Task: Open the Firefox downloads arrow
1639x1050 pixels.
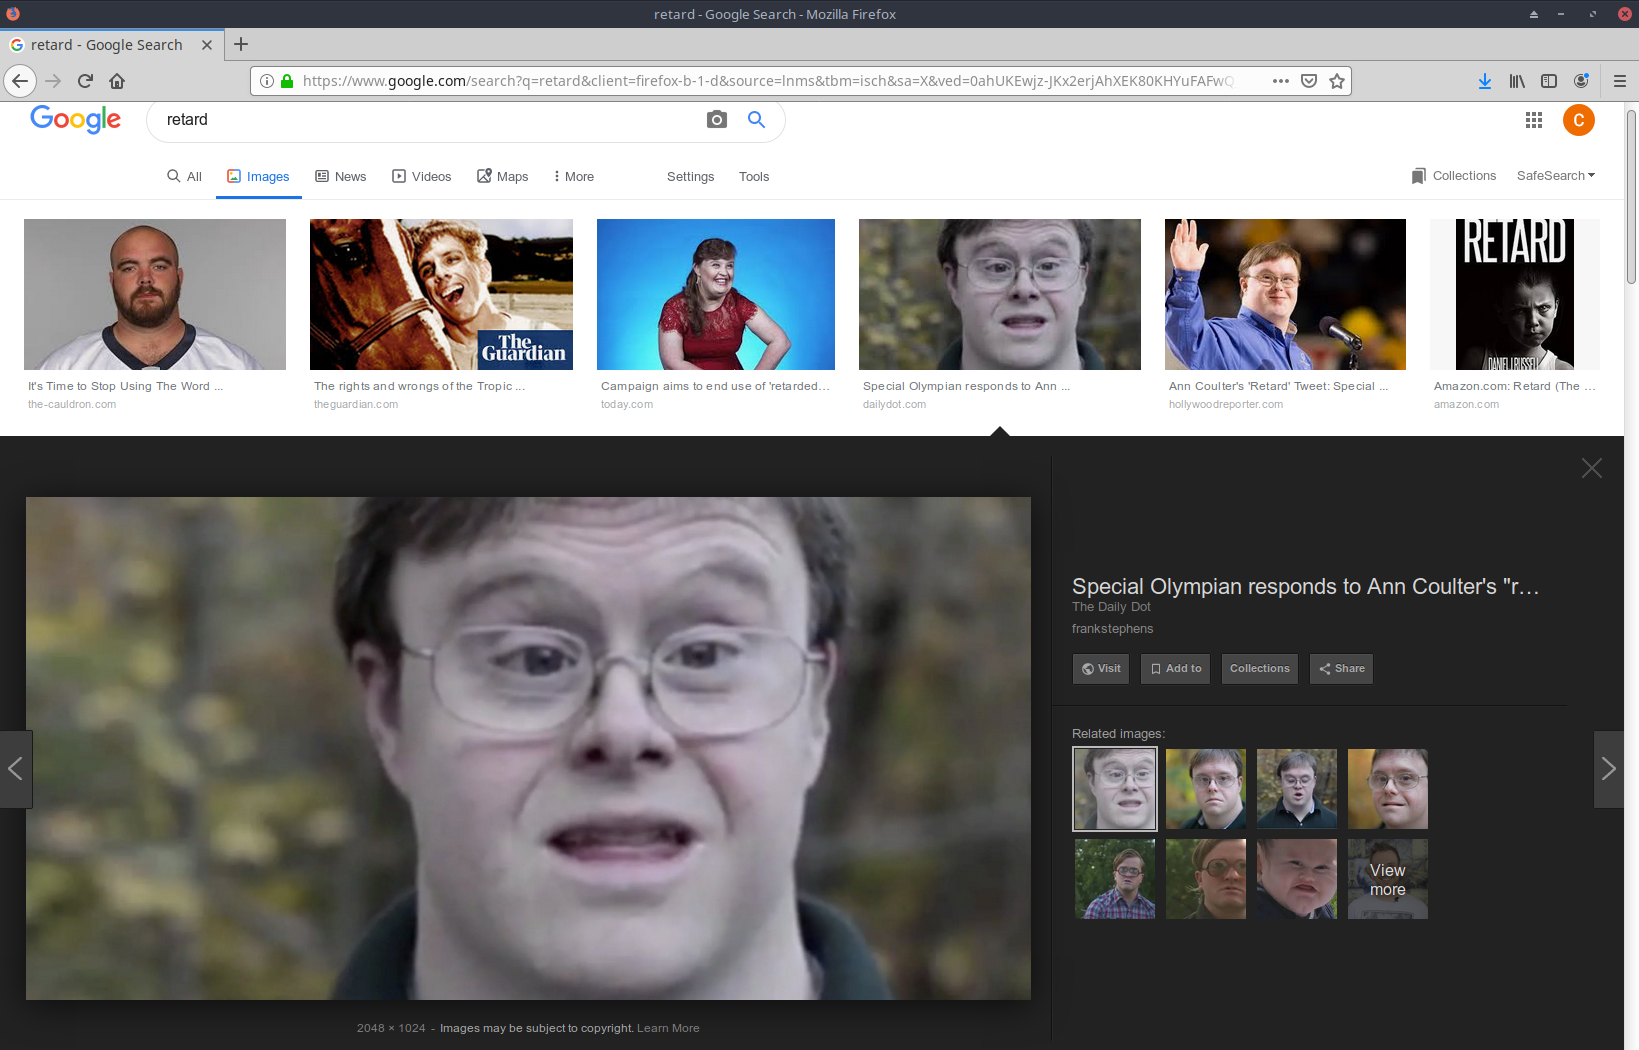Action: click(x=1485, y=81)
